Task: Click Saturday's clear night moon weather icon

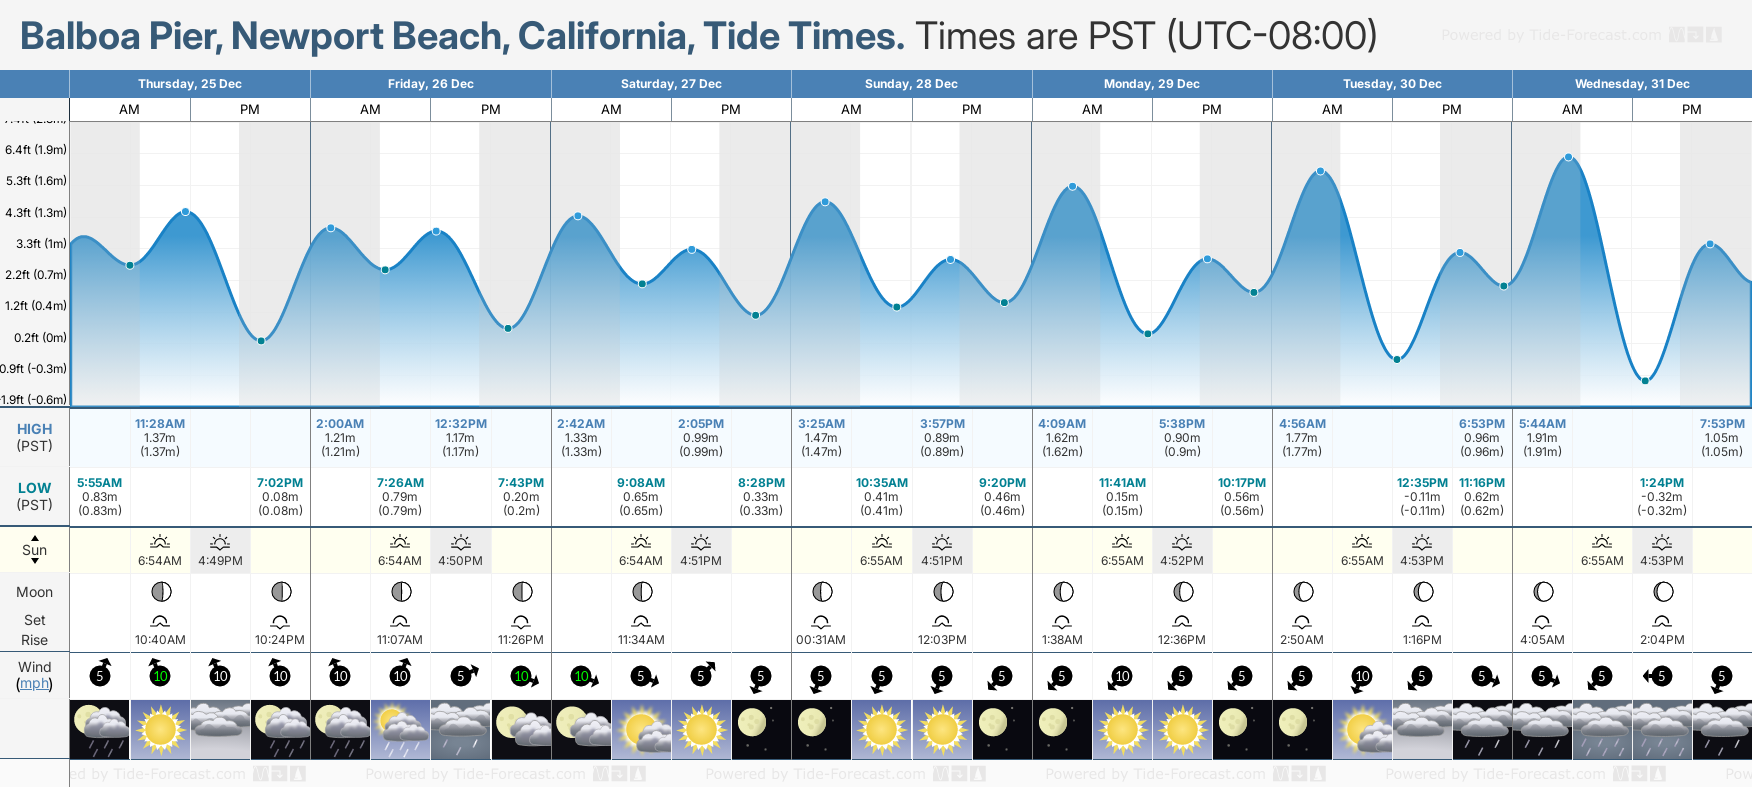Action: [x=761, y=729]
